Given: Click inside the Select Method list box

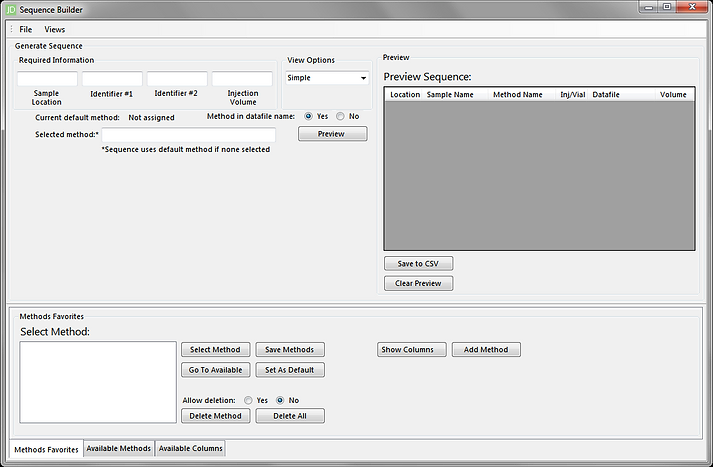Looking at the screenshot, I should [x=98, y=382].
